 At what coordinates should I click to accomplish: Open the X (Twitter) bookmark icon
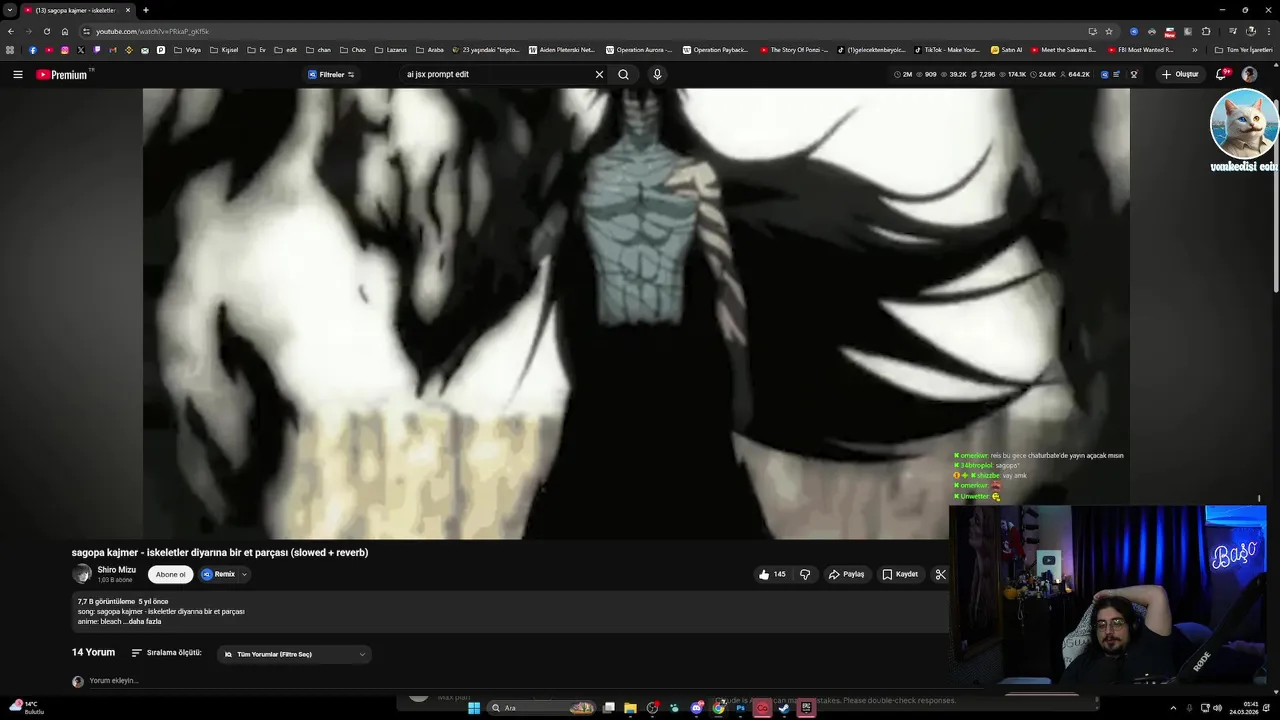coord(81,50)
